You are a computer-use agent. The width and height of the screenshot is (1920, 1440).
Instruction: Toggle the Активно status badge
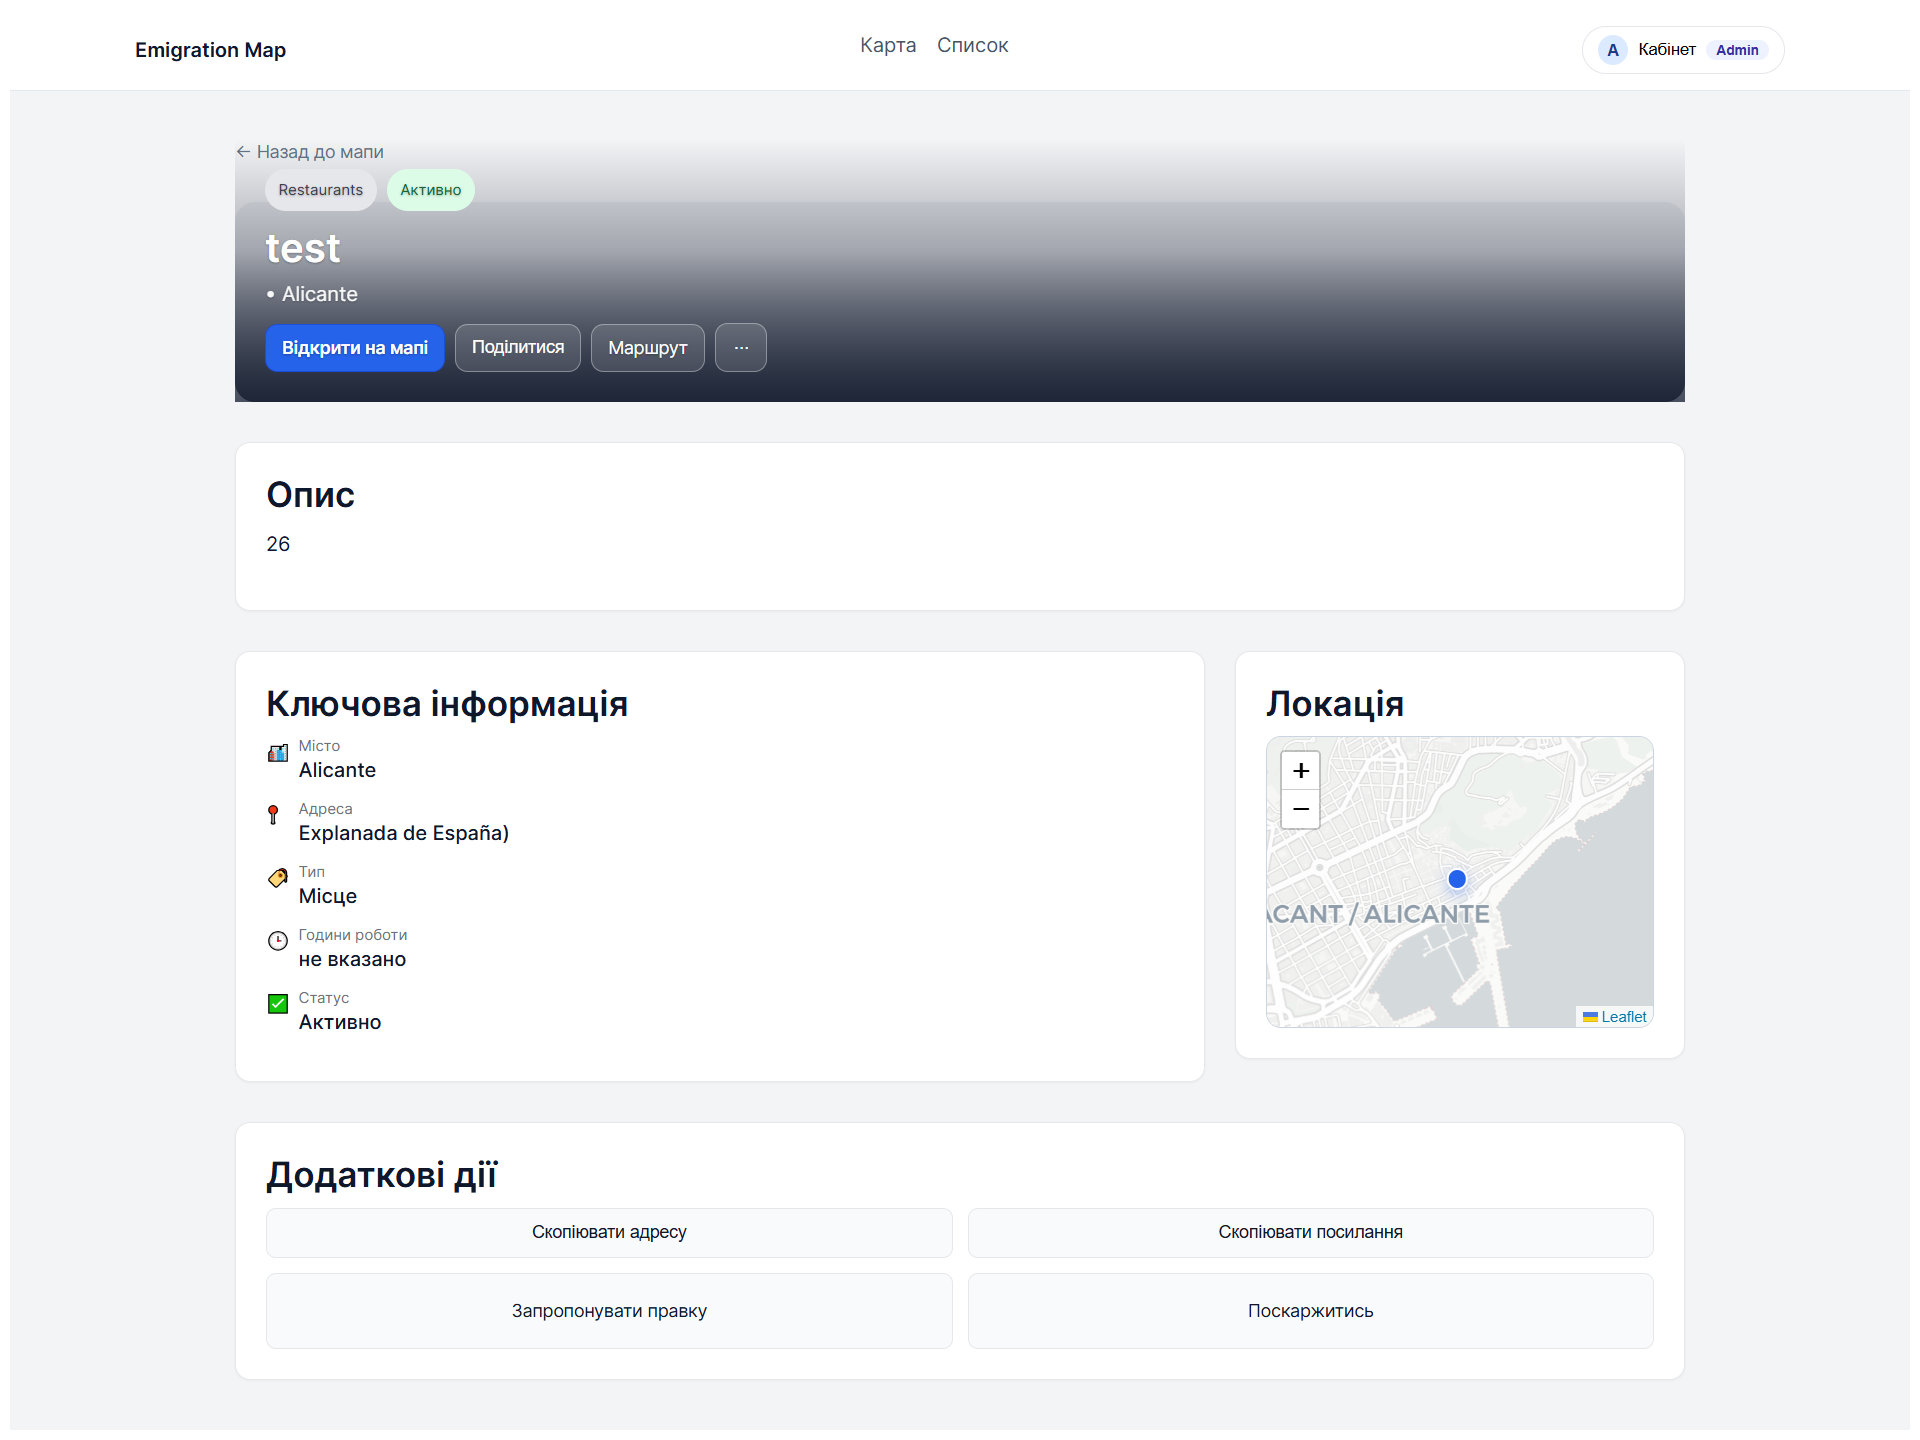(x=430, y=189)
